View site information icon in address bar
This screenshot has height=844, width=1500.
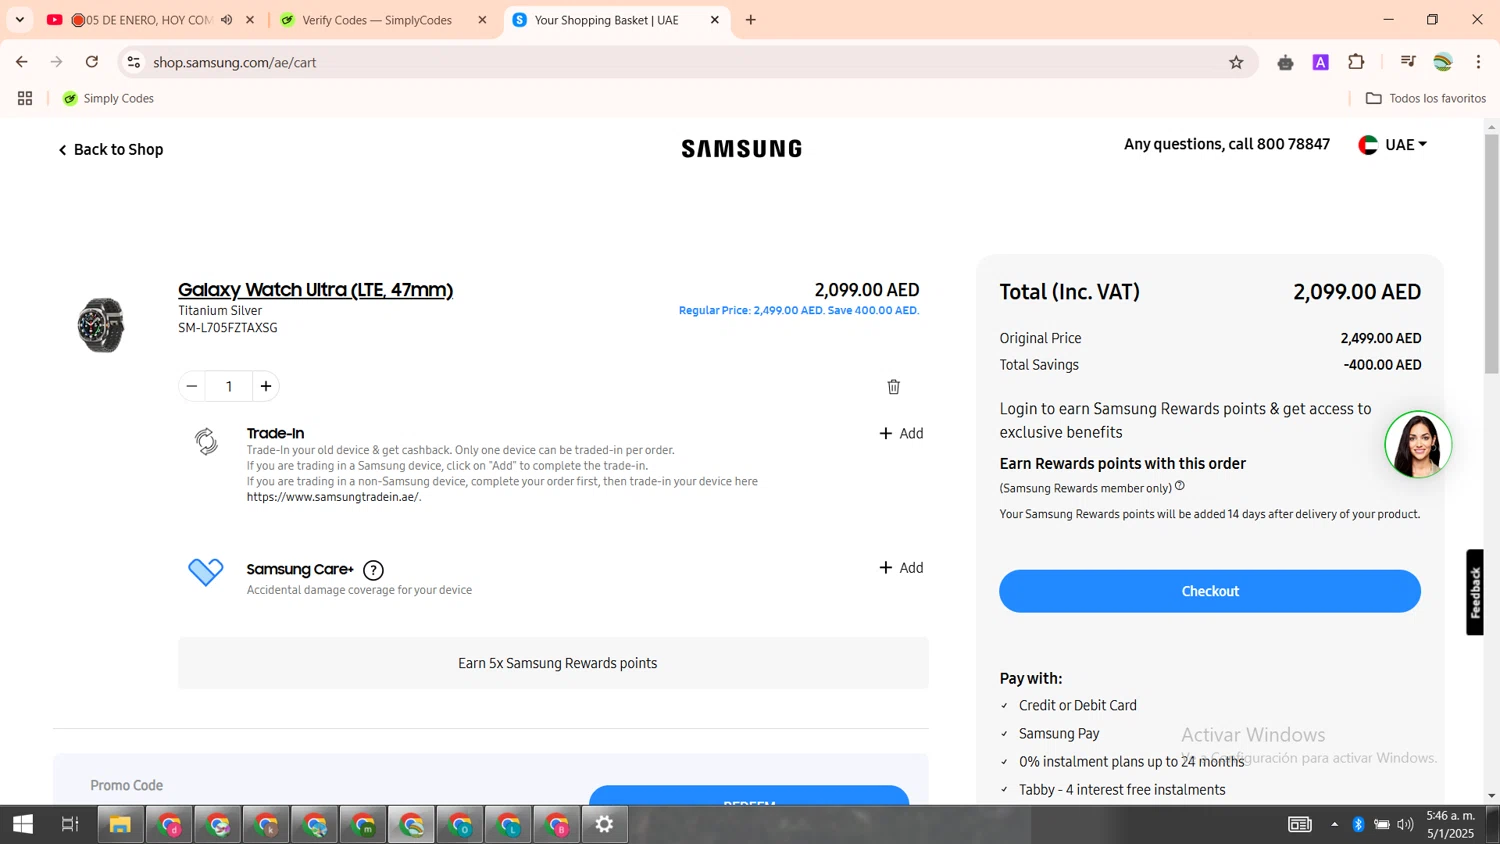[x=133, y=62]
